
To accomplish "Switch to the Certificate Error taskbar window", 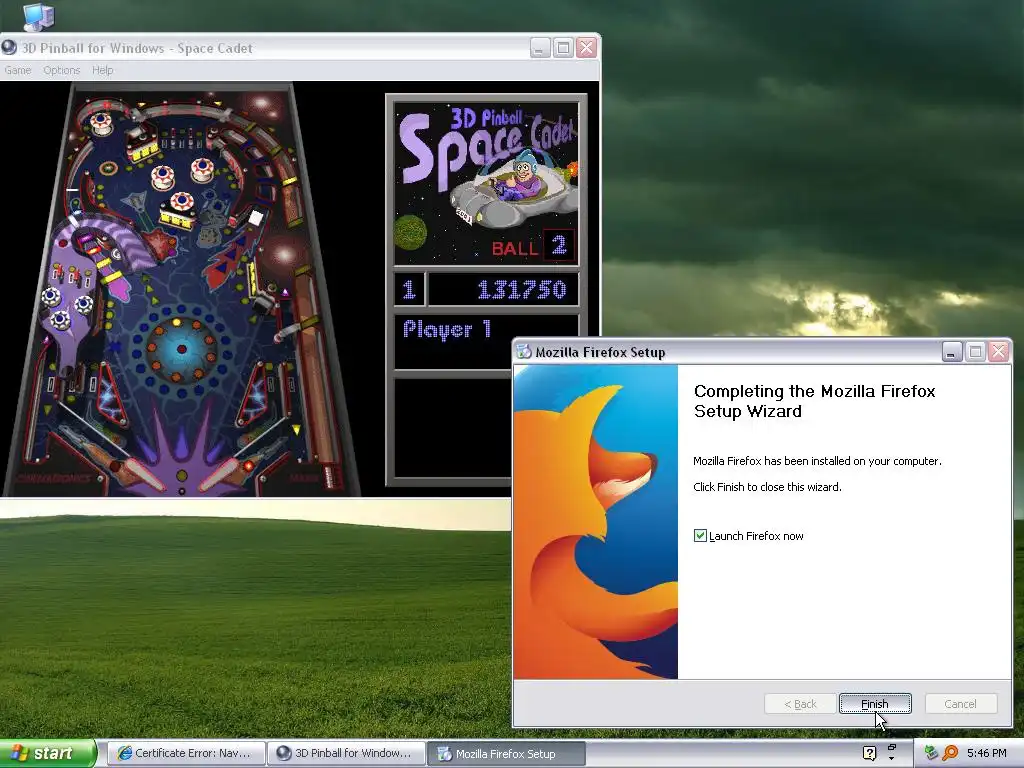I will coord(185,753).
